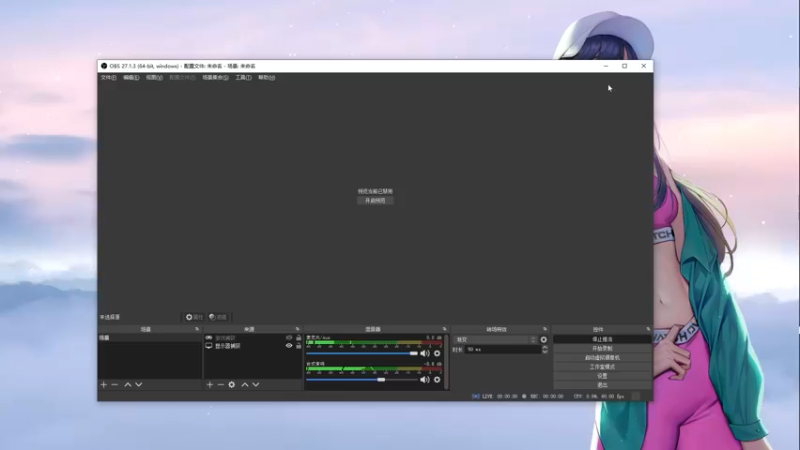Open the 帮助(H) menu
The image size is (800, 450).
(266, 78)
